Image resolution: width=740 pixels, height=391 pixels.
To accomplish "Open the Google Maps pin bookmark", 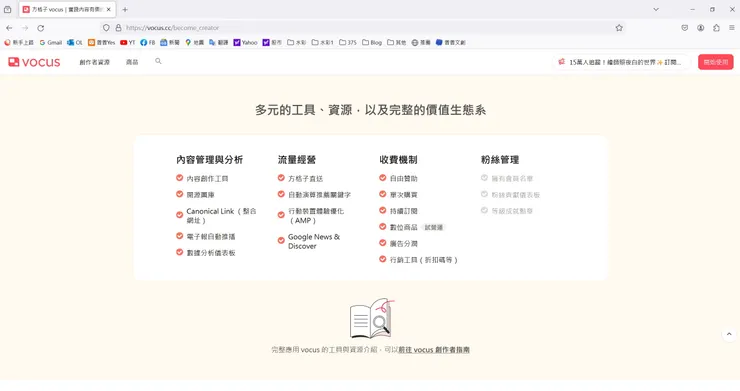I will [x=194, y=42].
